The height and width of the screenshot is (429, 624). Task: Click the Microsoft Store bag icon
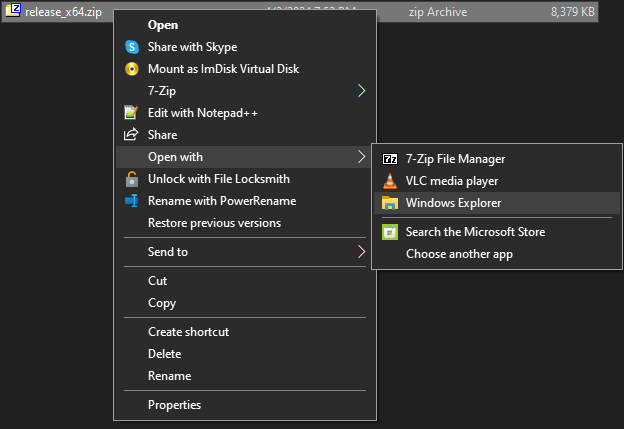[389, 232]
